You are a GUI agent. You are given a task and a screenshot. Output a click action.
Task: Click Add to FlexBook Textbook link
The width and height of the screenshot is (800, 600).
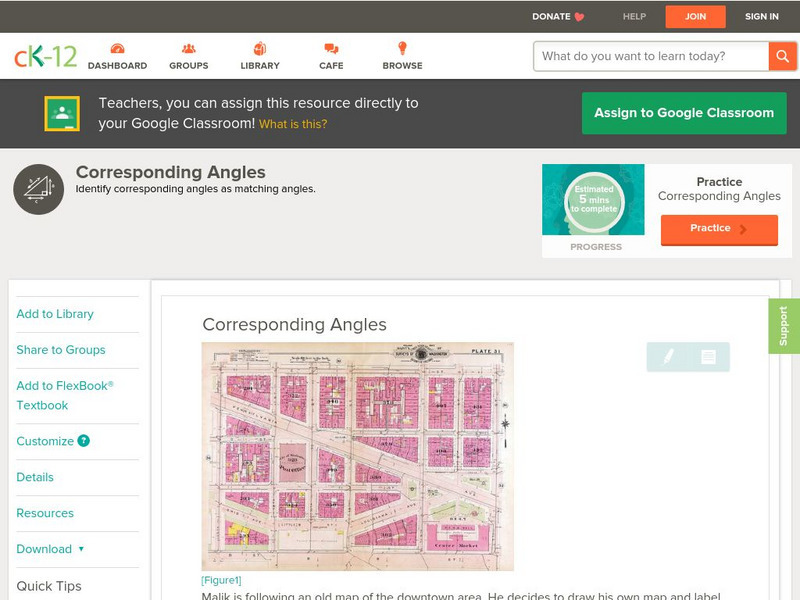[65, 395]
